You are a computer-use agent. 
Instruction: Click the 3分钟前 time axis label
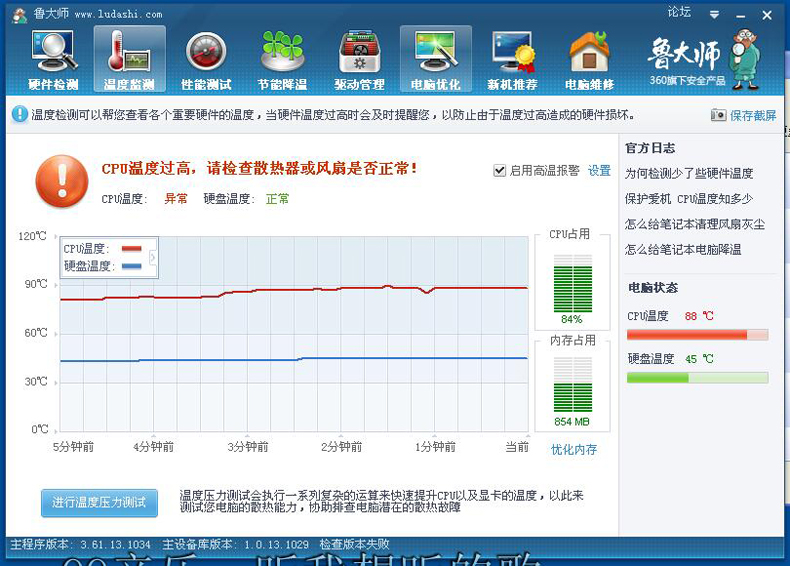[x=248, y=447]
